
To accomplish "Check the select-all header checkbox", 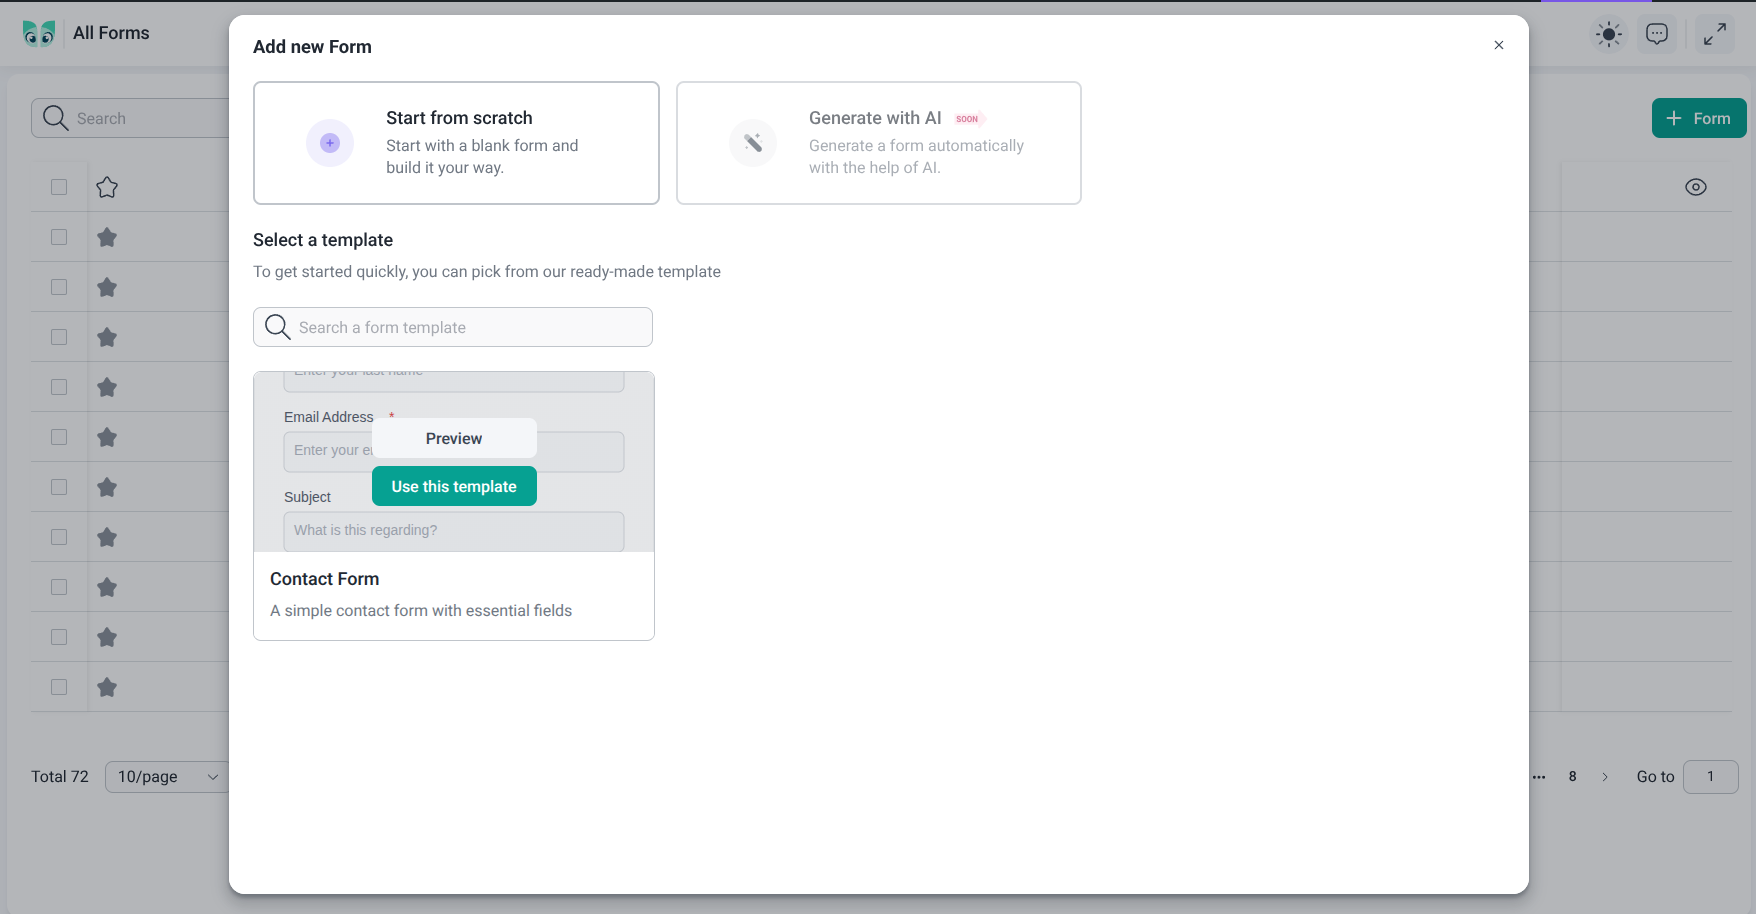I will tap(59, 187).
